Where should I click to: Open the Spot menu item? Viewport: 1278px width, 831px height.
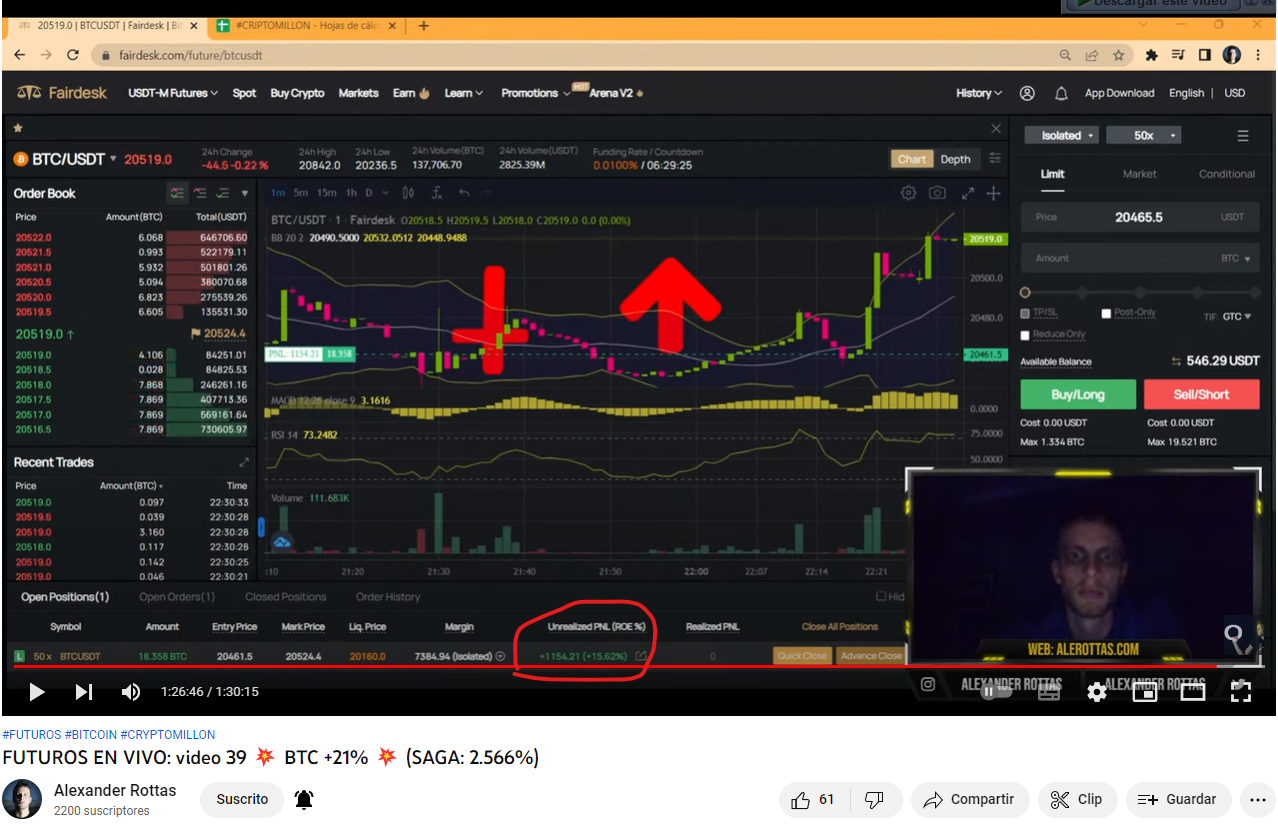coord(244,93)
